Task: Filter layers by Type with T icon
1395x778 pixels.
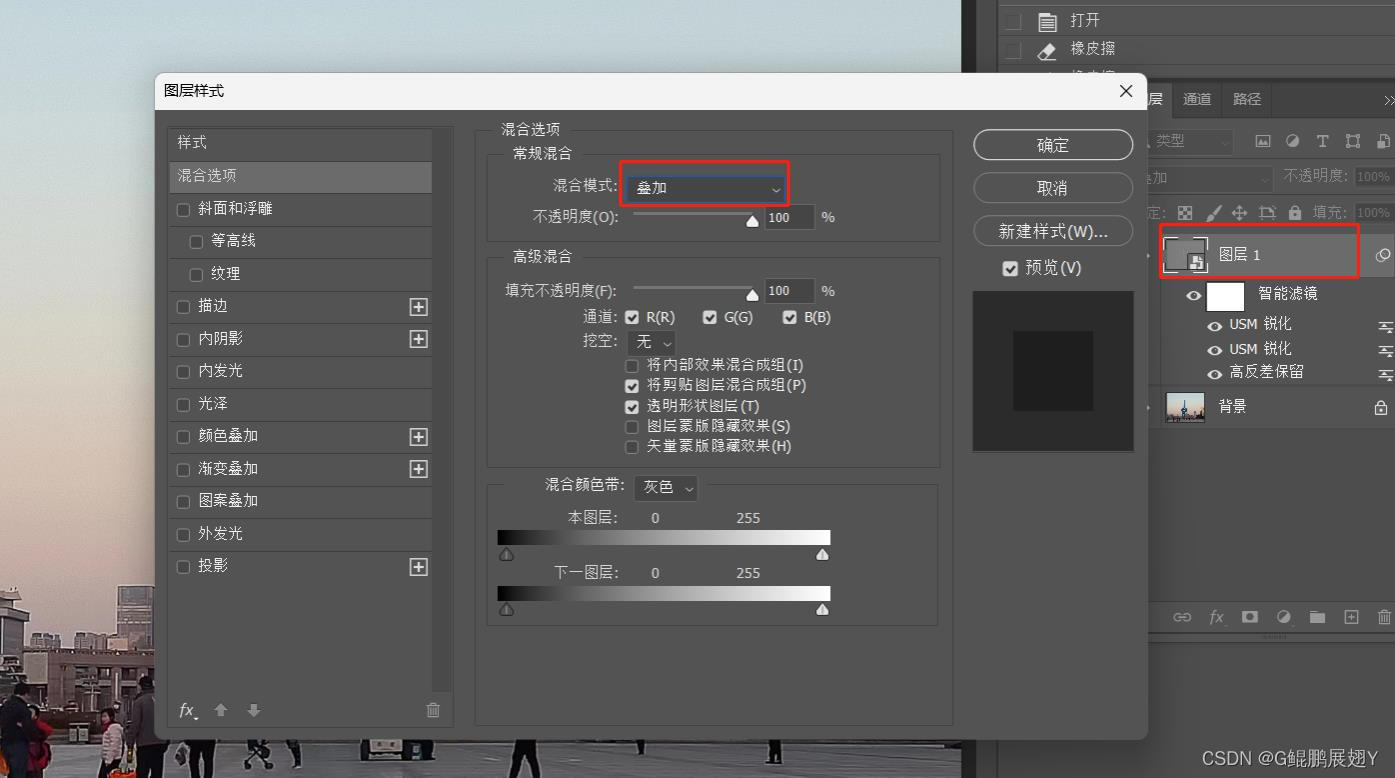Action: point(1322,141)
